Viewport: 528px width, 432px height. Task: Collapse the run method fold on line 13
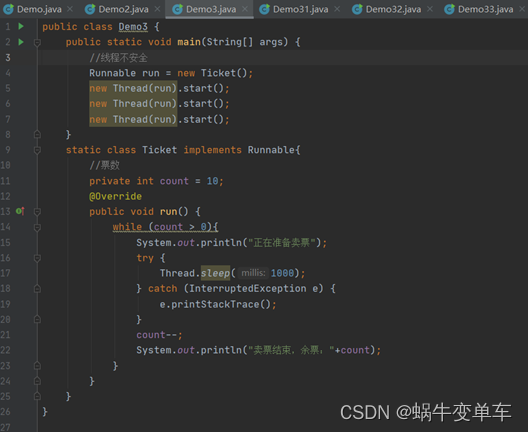pyautogui.click(x=37, y=212)
